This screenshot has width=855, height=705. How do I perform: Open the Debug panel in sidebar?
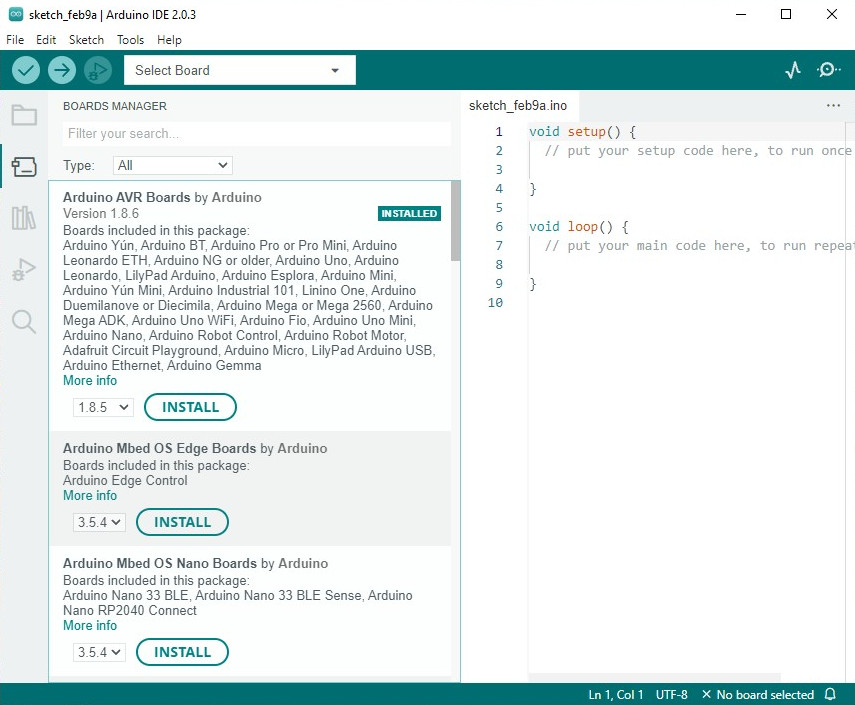(x=24, y=269)
